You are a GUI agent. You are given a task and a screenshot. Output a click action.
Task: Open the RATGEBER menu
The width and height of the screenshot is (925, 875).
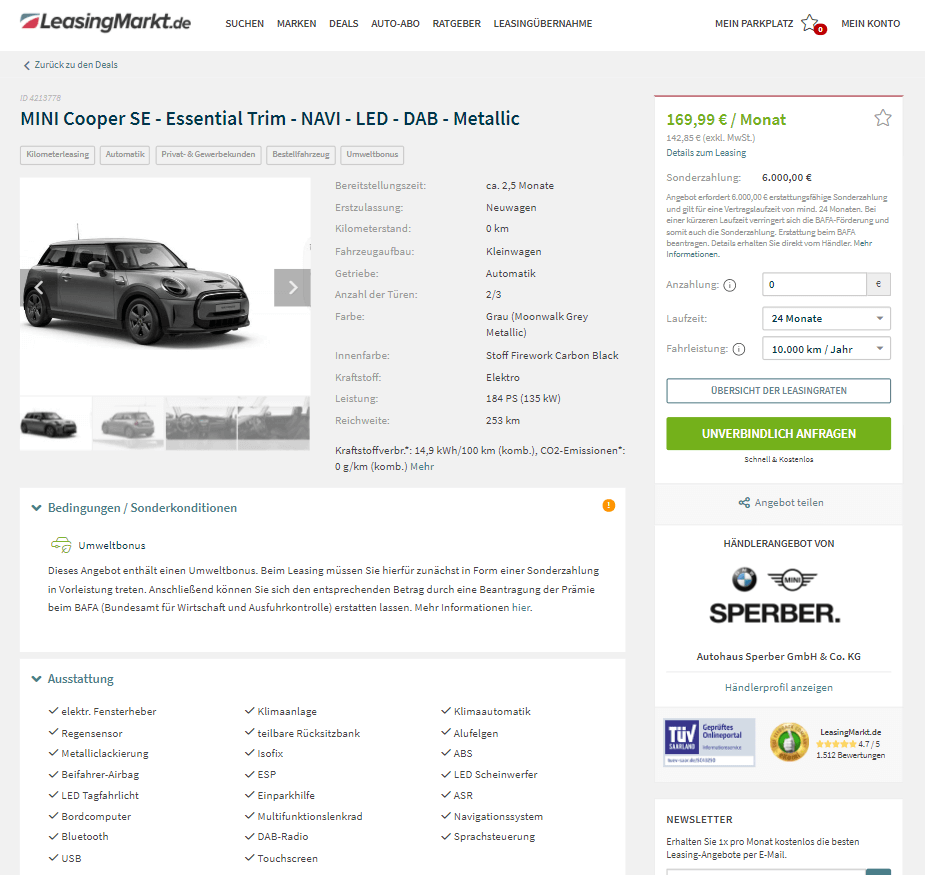pyautogui.click(x=457, y=24)
